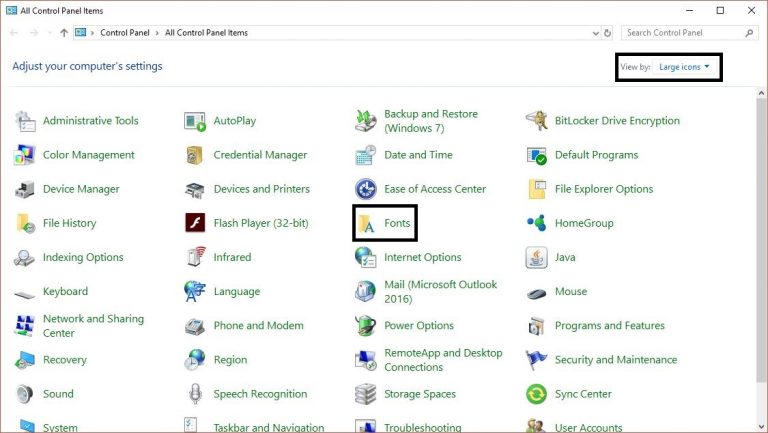768x433 pixels.
Task: Click the Programs and Features icon
Action: click(x=536, y=326)
